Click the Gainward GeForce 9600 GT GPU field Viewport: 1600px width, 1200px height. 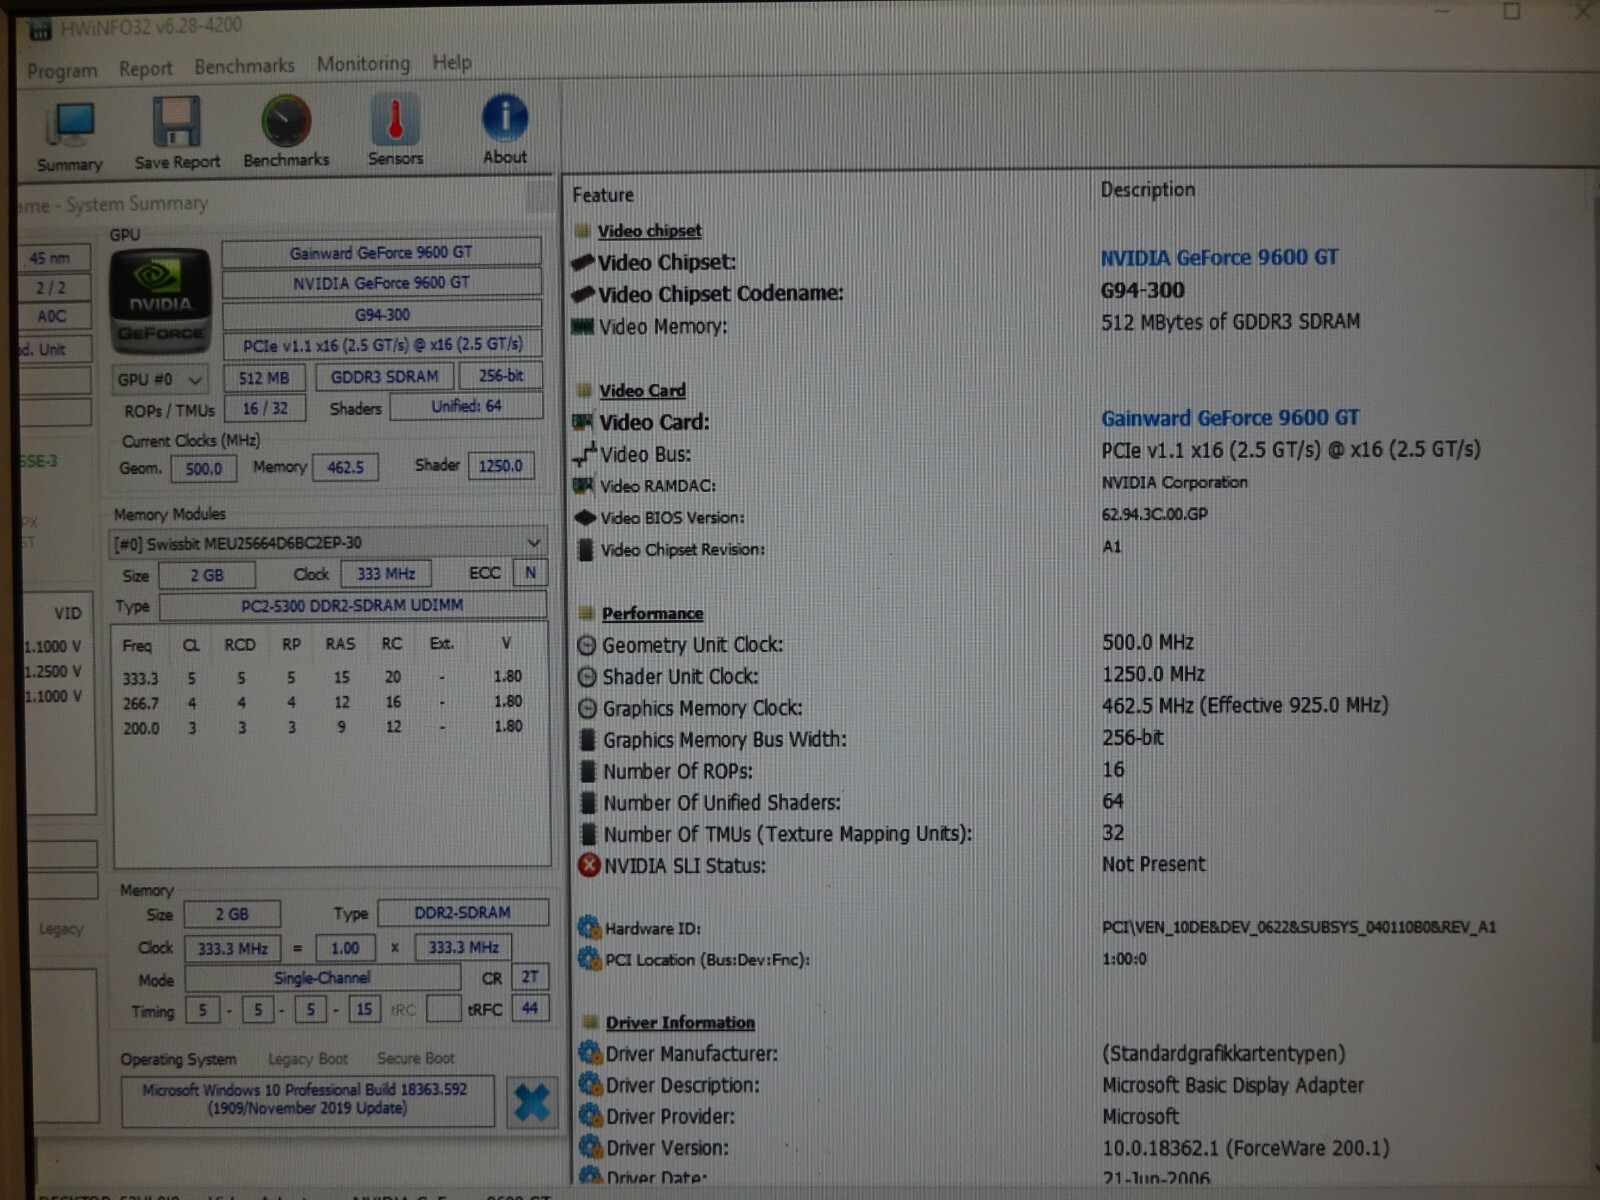tap(381, 253)
